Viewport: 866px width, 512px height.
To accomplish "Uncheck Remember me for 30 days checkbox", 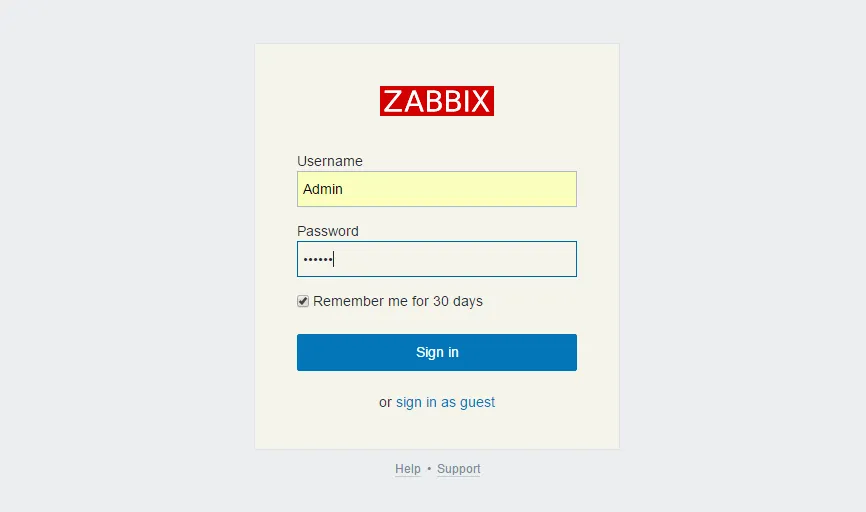I will click(303, 301).
